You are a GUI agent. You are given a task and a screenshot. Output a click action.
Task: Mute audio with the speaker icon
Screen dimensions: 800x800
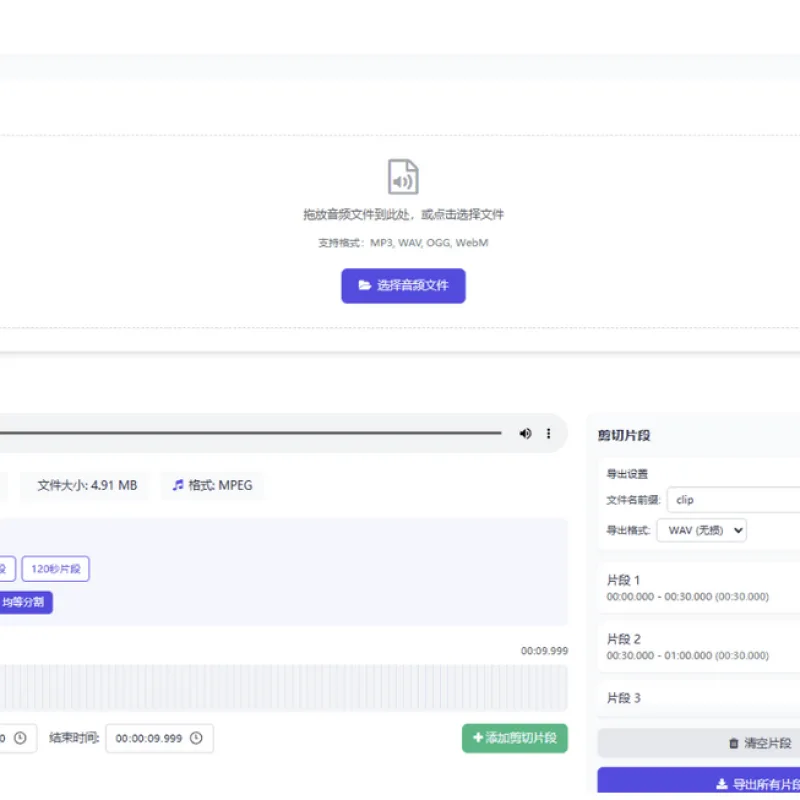tap(525, 434)
